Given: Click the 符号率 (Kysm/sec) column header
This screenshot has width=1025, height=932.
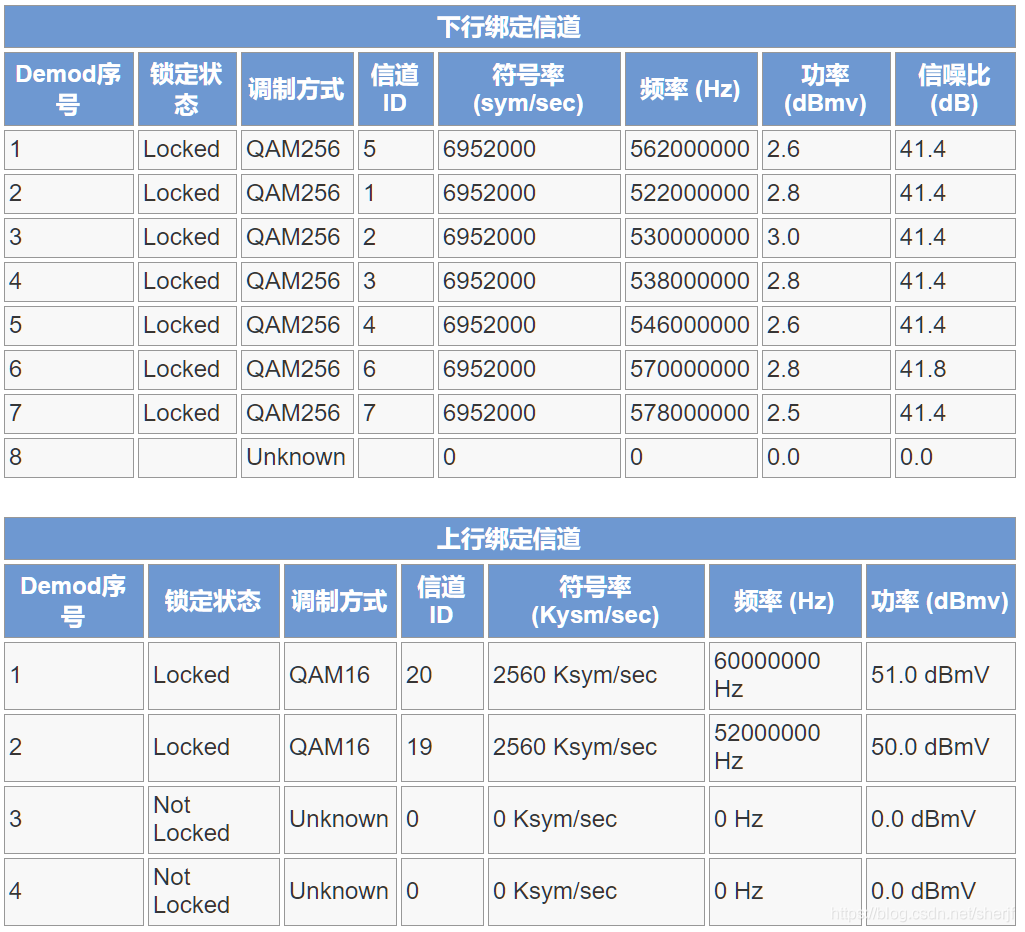Looking at the screenshot, I should point(595,601).
